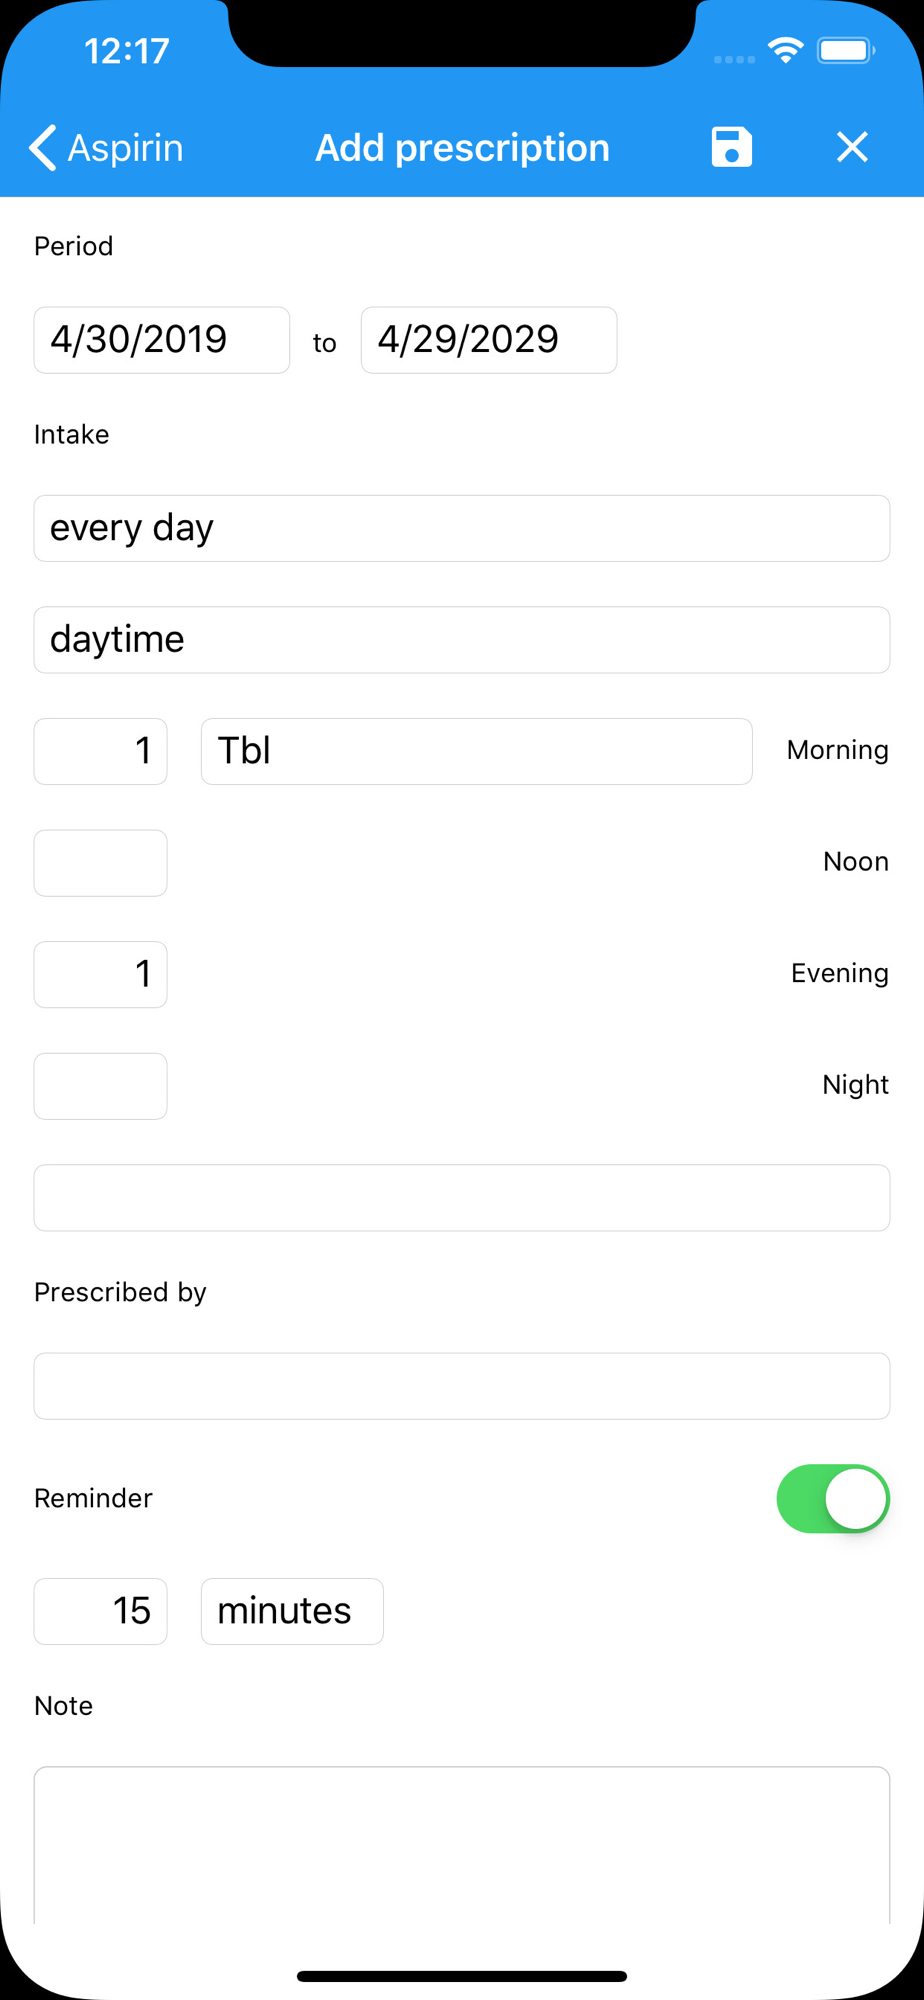Change the reminder 'minutes' unit selector

pos(292,1611)
